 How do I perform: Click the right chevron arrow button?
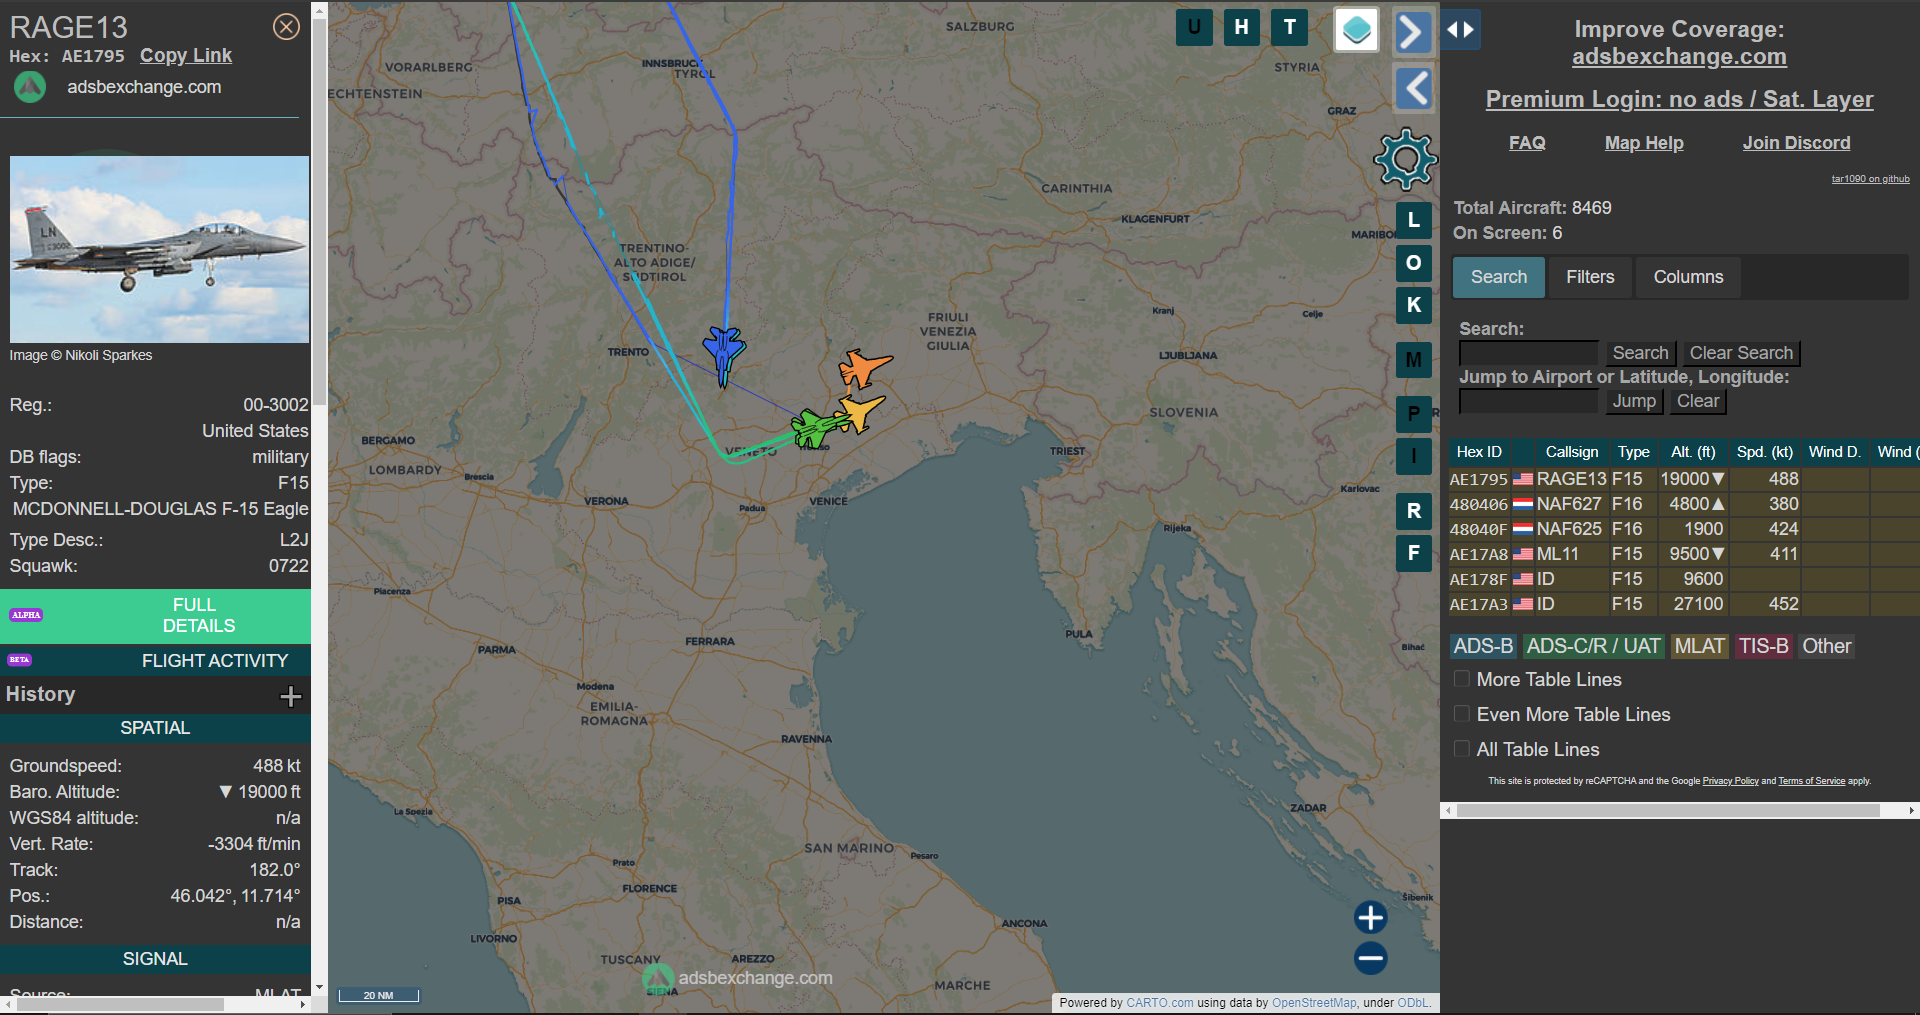point(1412,32)
